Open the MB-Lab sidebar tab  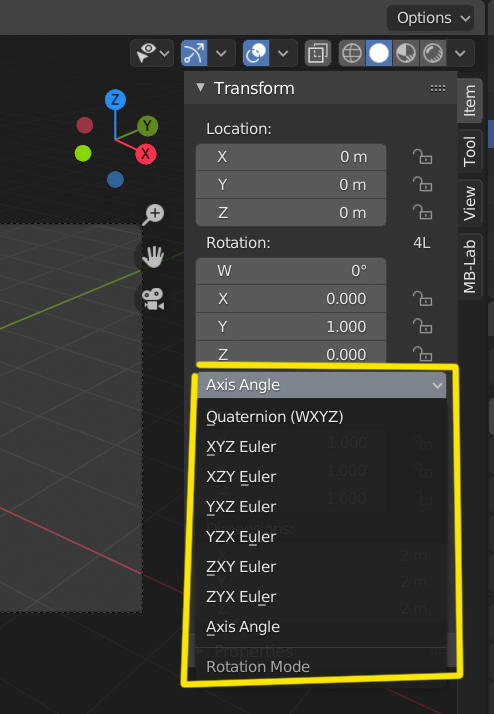469,266
